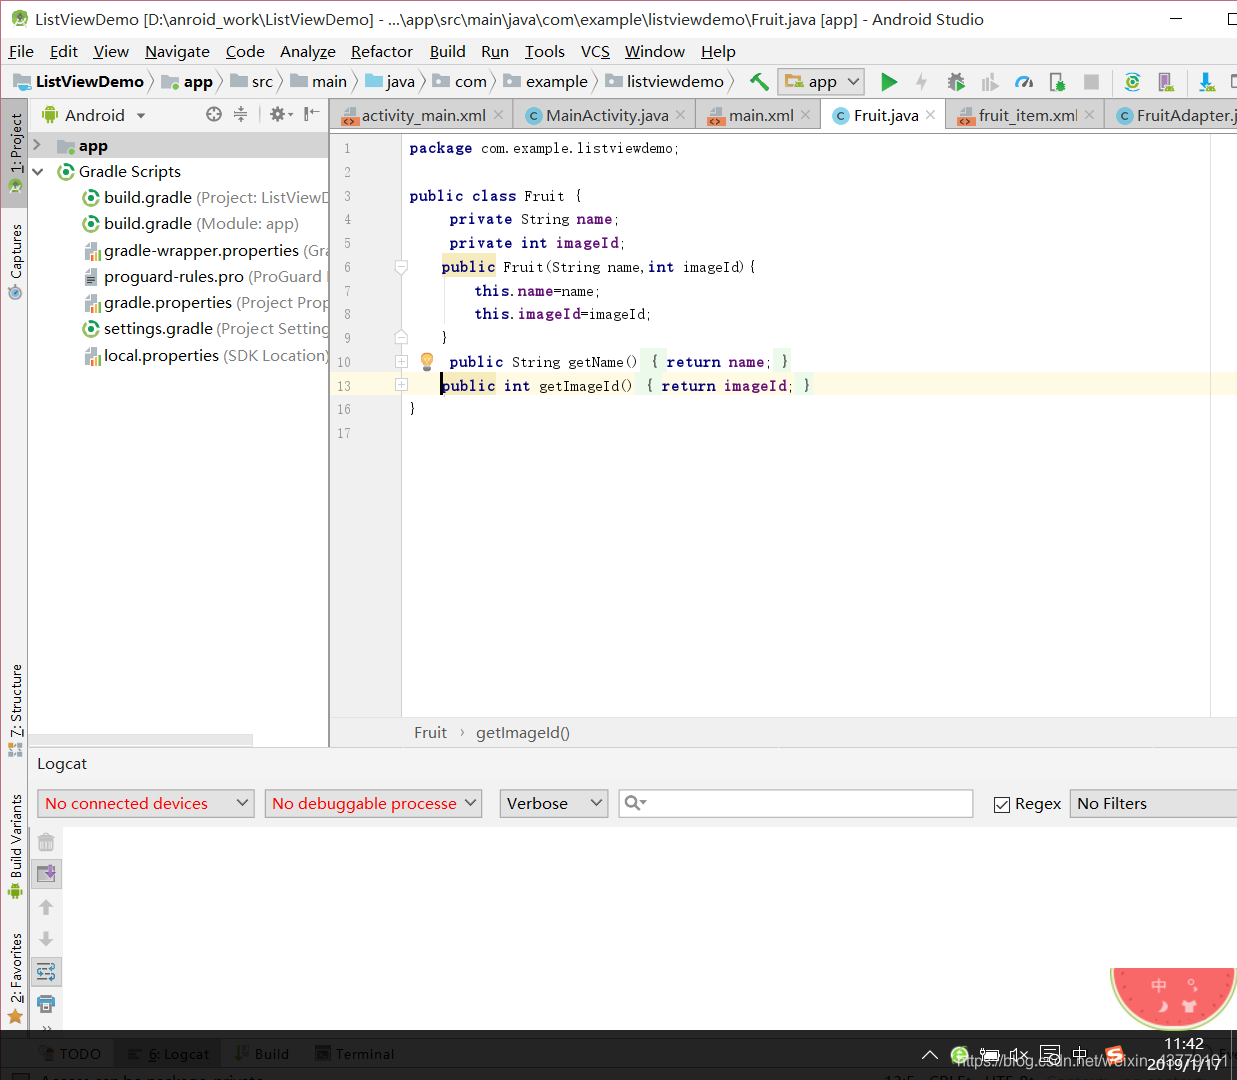Viewport: 1237px width, 1080px height.
Task: Open Project panel settings gear
Action: tap(280, 115)
